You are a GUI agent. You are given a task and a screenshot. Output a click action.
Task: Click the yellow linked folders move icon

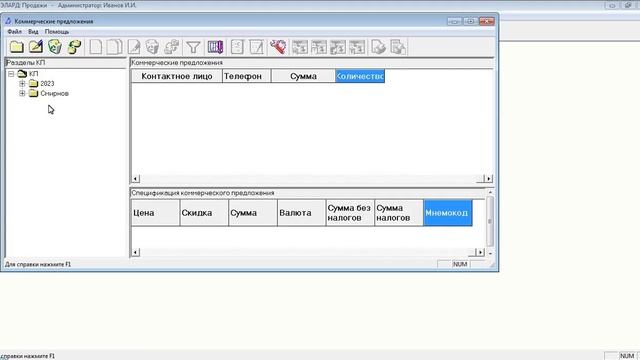pos(74,47)
